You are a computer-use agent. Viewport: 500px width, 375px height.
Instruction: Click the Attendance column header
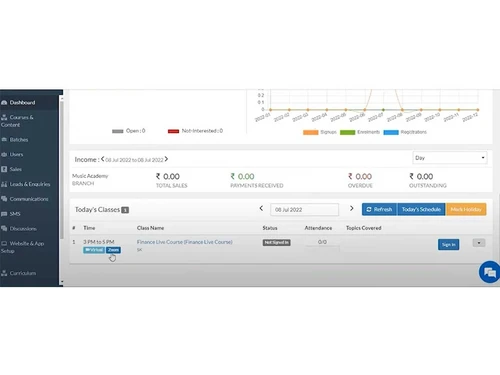point(318,228)
